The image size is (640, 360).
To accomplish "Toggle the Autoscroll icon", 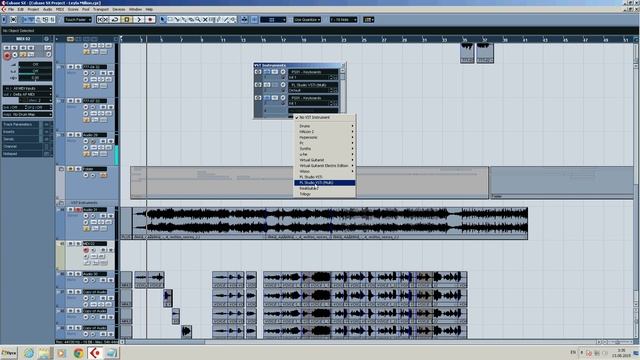I will click(x=244, y=20).
